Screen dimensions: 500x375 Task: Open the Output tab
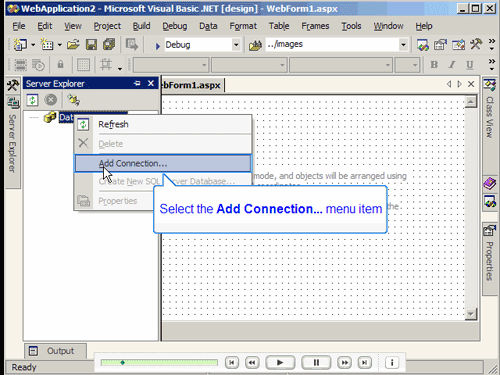click(x=55, y=351)
